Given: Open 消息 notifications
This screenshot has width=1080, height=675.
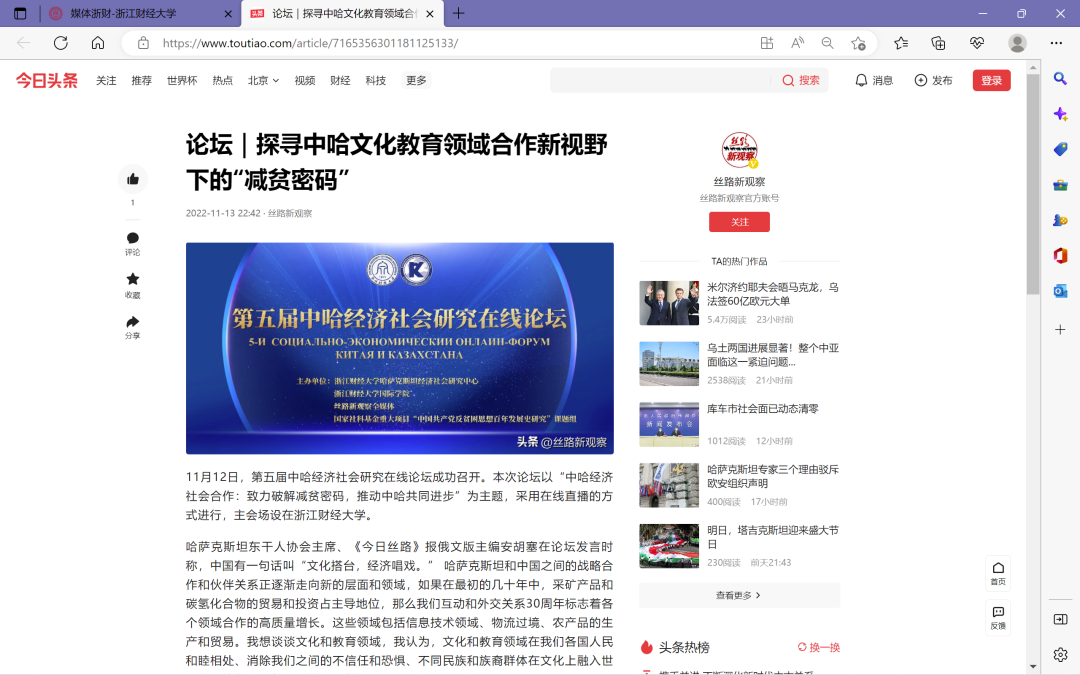Looking at the screenshot, I should pyautogui.click(x=874, y=81).
